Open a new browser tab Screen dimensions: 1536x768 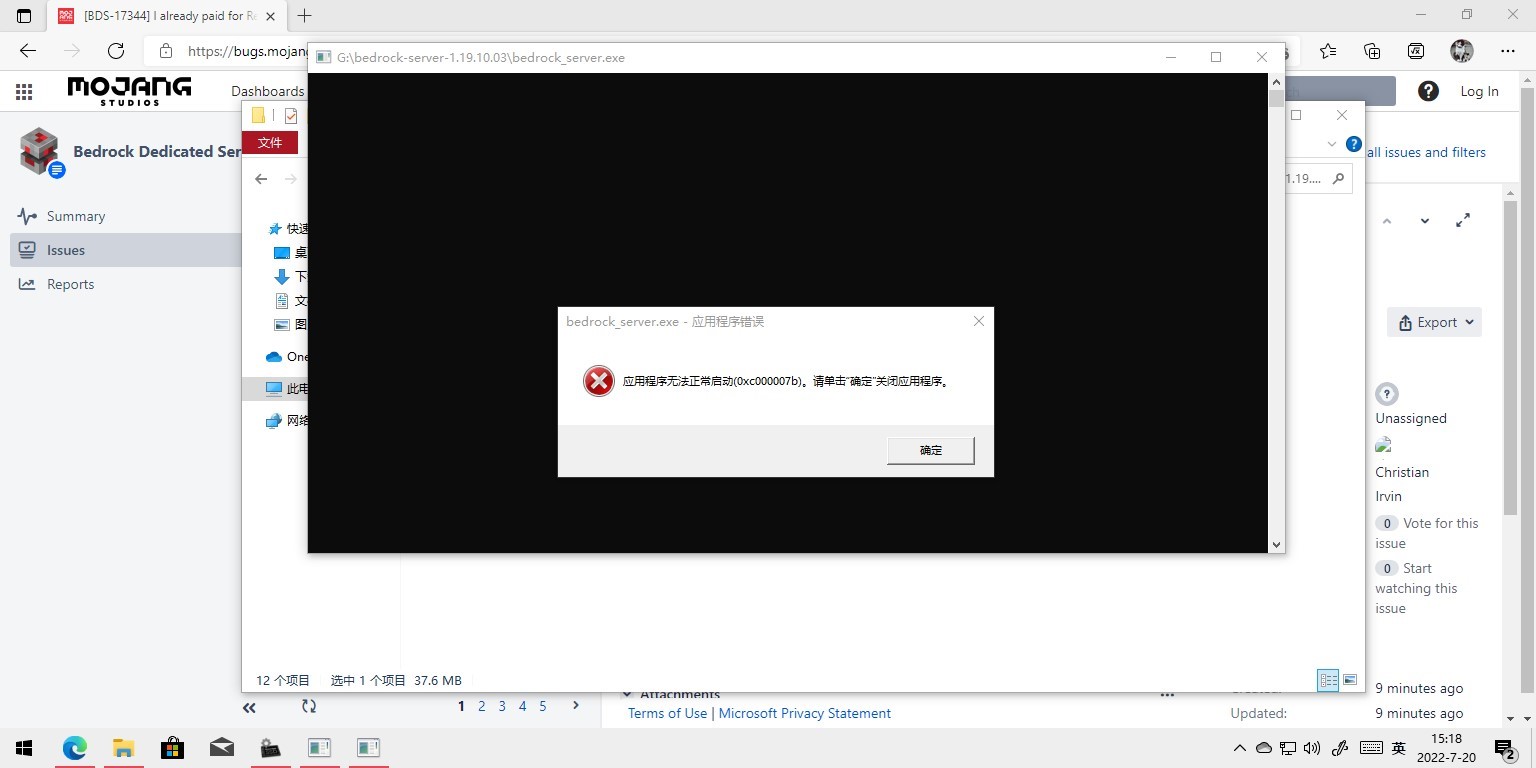pyautogui.click(x=305, y=15)
